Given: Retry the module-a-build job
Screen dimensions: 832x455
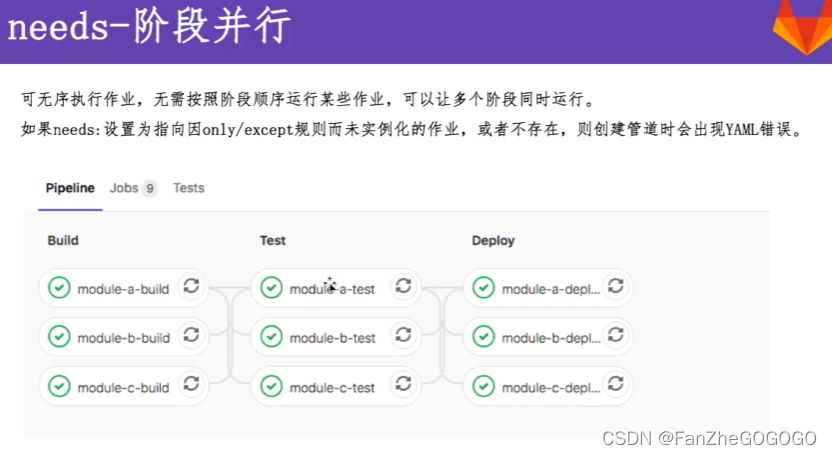Looking at the screenshot, I should 192,286.
